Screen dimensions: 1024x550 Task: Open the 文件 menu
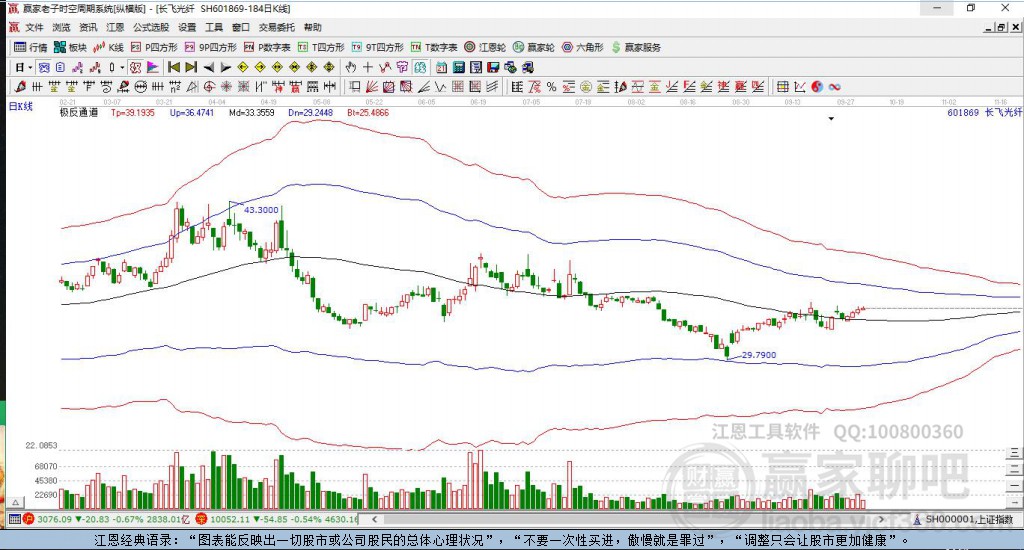pos(34,27)
